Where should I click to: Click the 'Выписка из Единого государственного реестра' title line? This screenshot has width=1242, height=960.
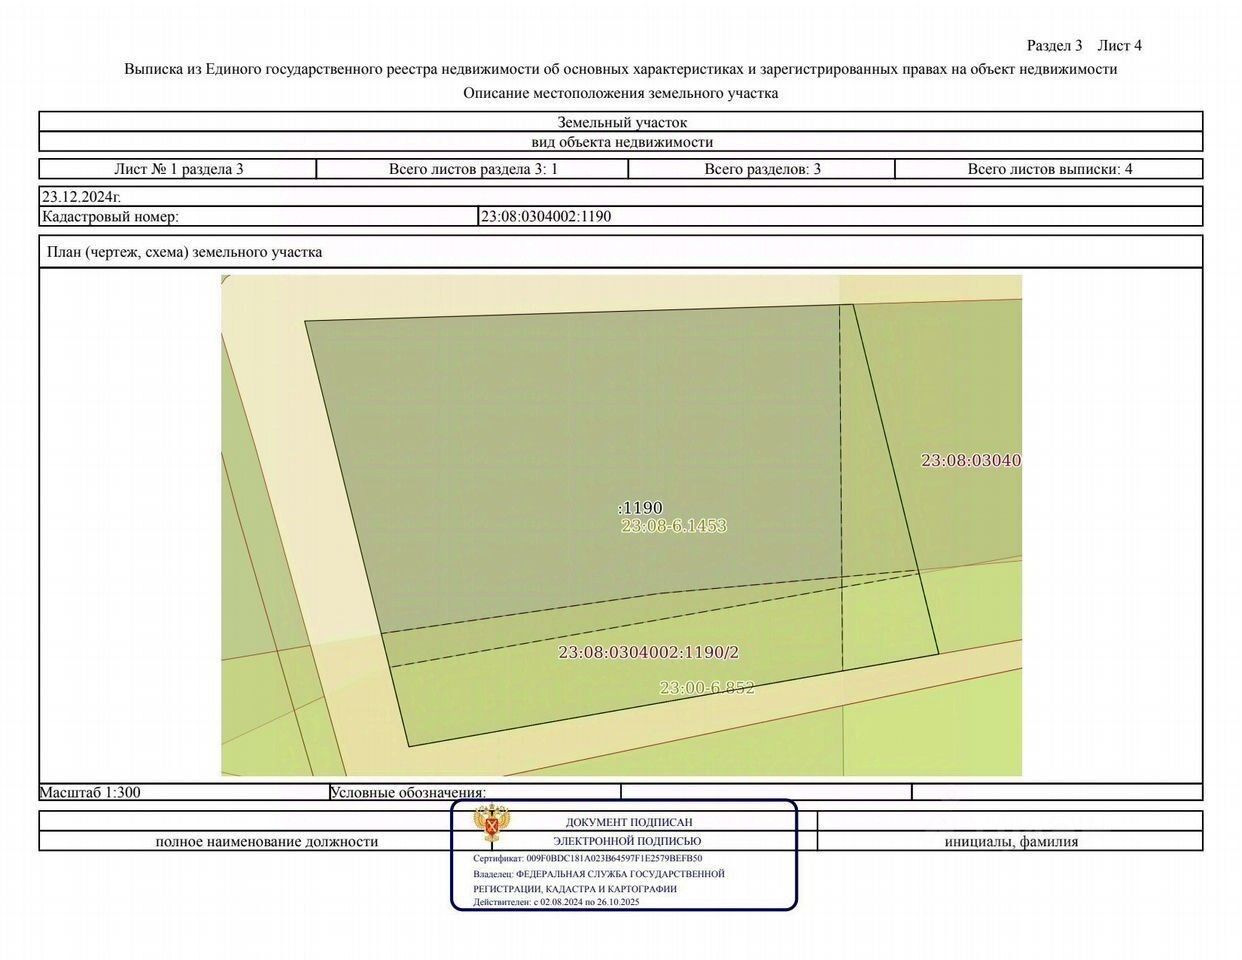pyautogui.click(x=621, y=69)
